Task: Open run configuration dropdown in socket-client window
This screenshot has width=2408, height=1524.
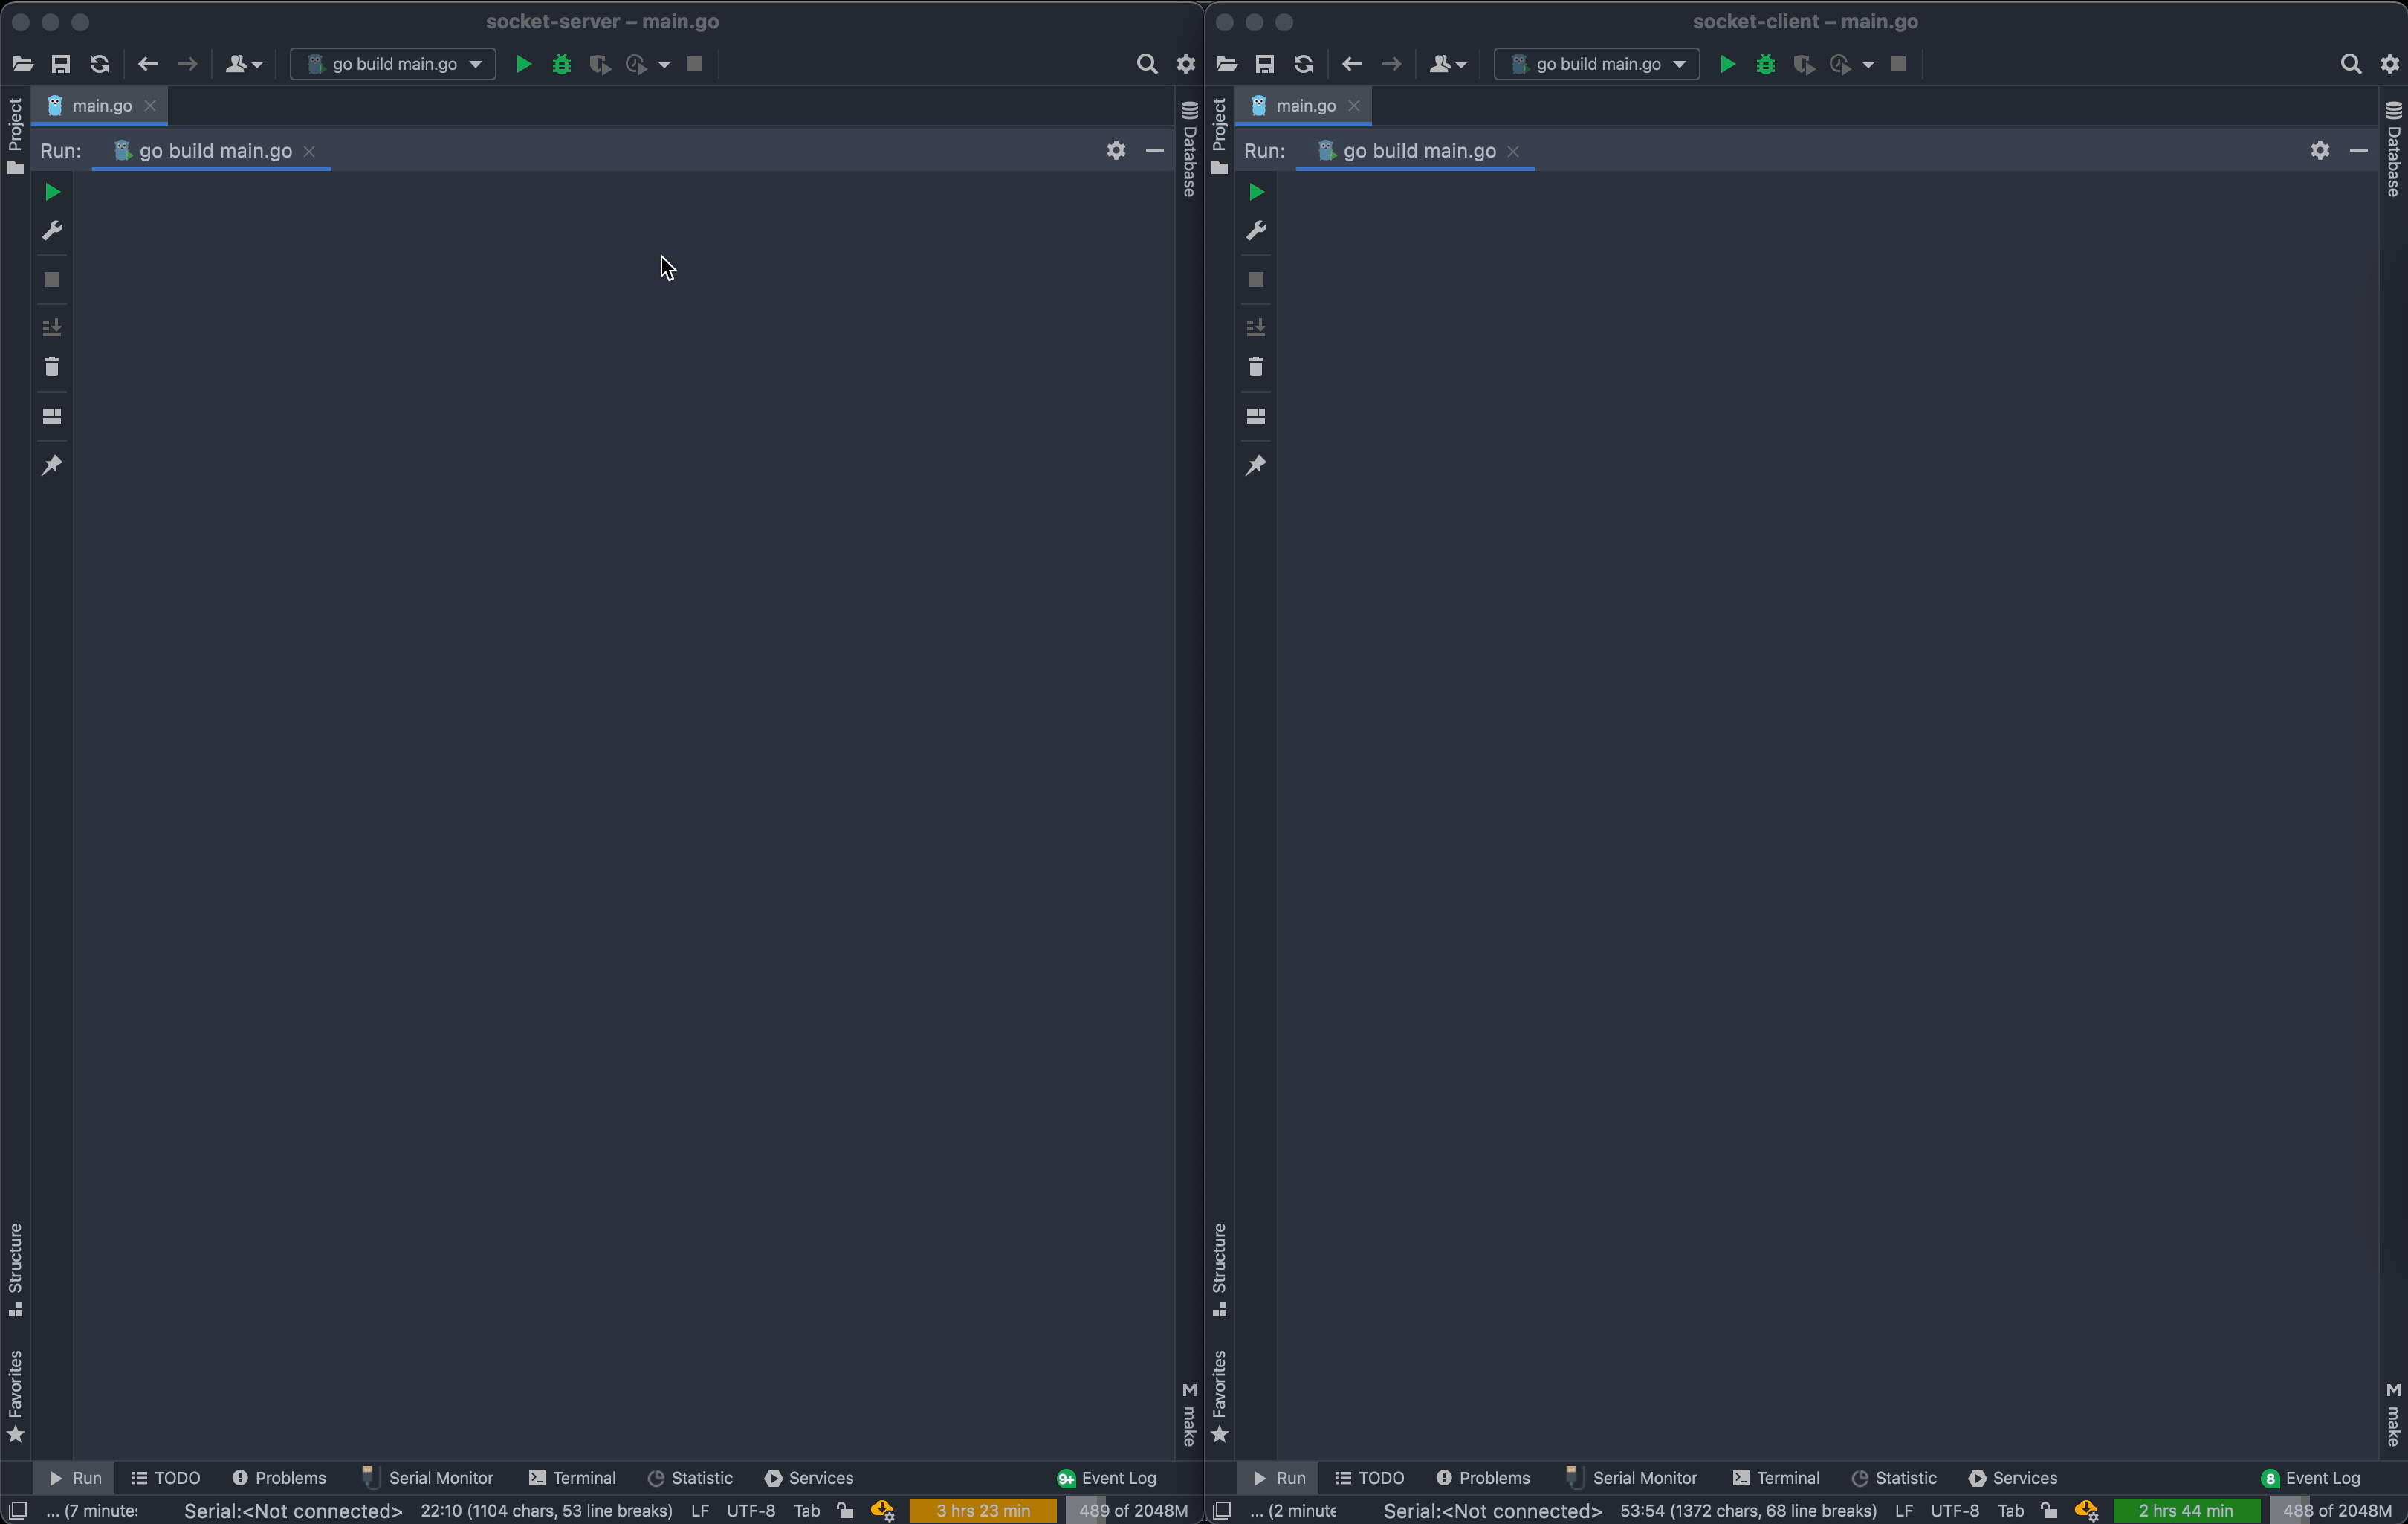Action: click(1597, 65)
